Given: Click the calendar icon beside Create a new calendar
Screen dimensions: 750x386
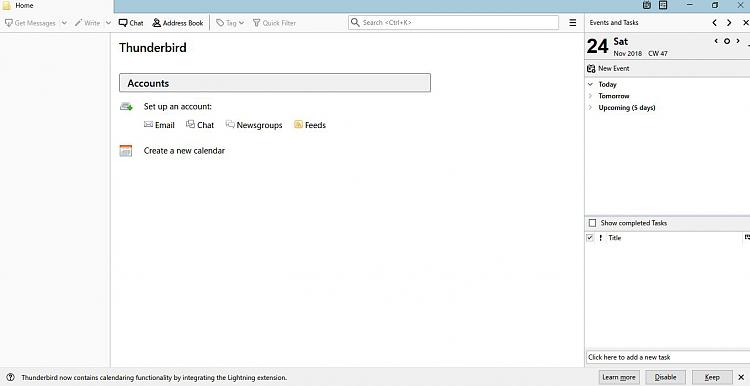Looking at the screenshot, I should pos(126,151).
